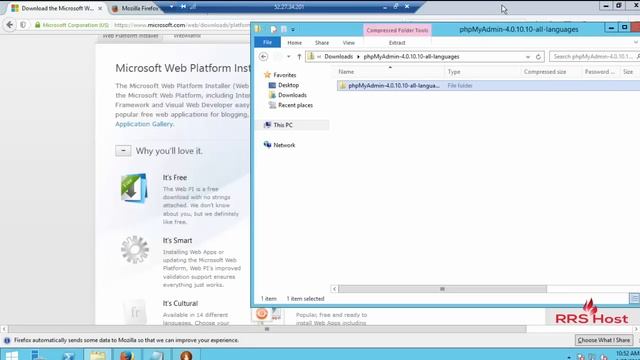The height and width of the screenshot is (360, 640).
Task: Click the folder icon of the phpMyAdmin row
Action: pos(343,86)
